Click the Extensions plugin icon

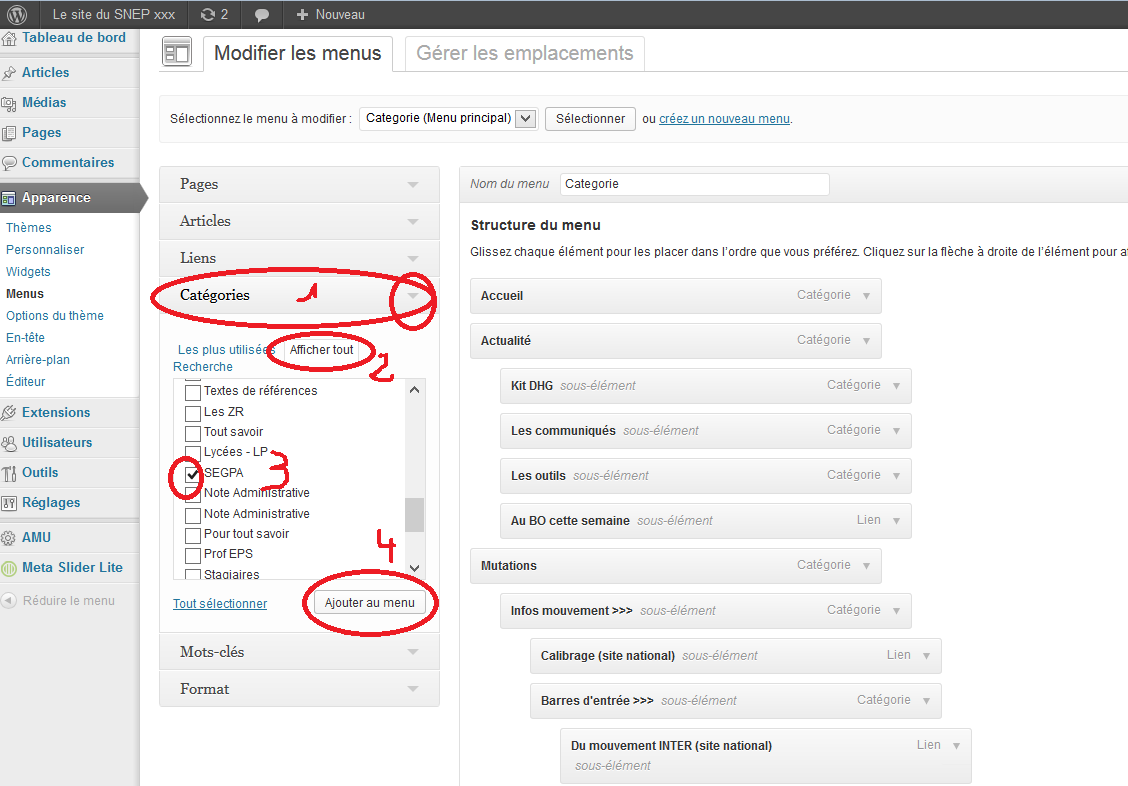10,413
